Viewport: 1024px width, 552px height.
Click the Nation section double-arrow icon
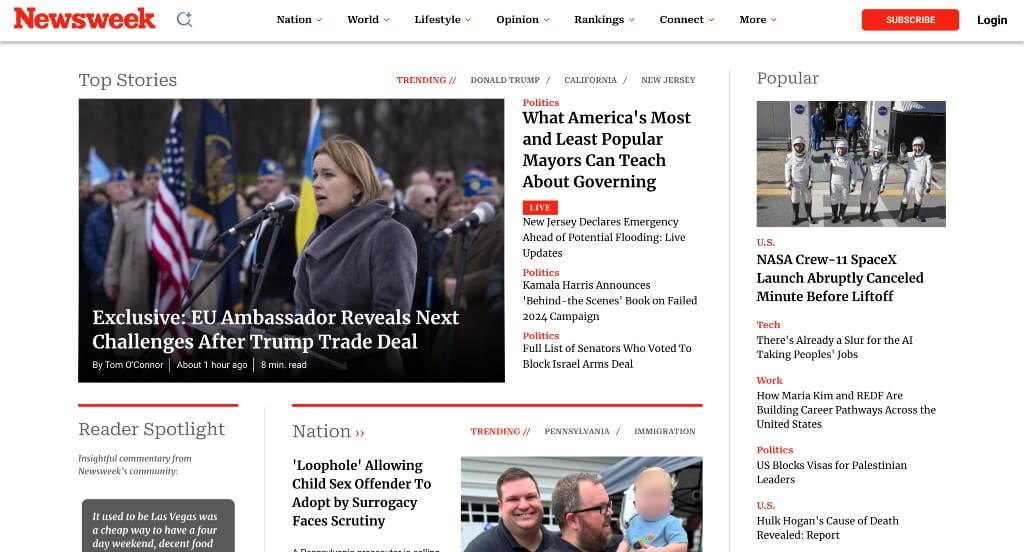click(x=360, y=432)
